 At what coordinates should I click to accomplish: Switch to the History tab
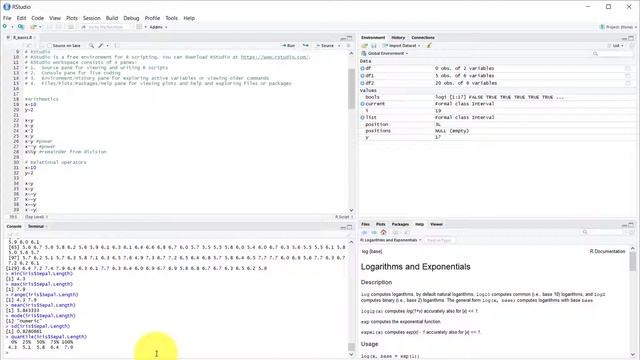click(398, 38)
